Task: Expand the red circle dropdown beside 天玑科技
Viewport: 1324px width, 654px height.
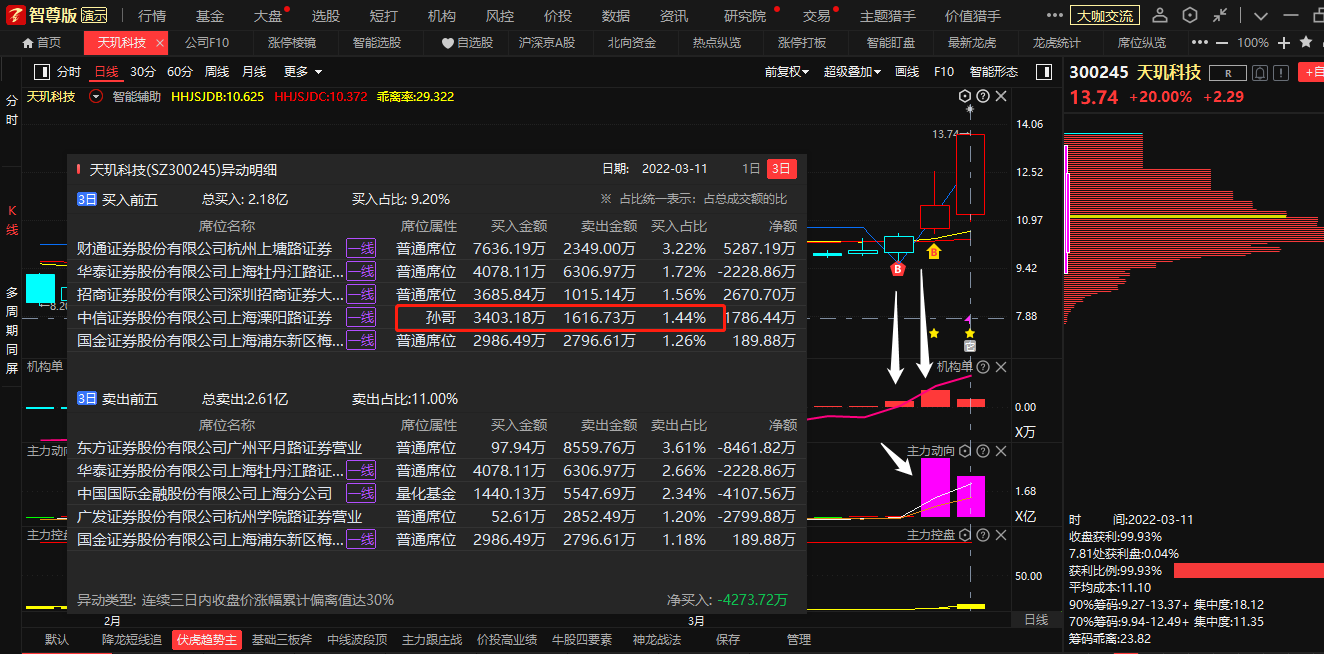Action: [96, 97]
